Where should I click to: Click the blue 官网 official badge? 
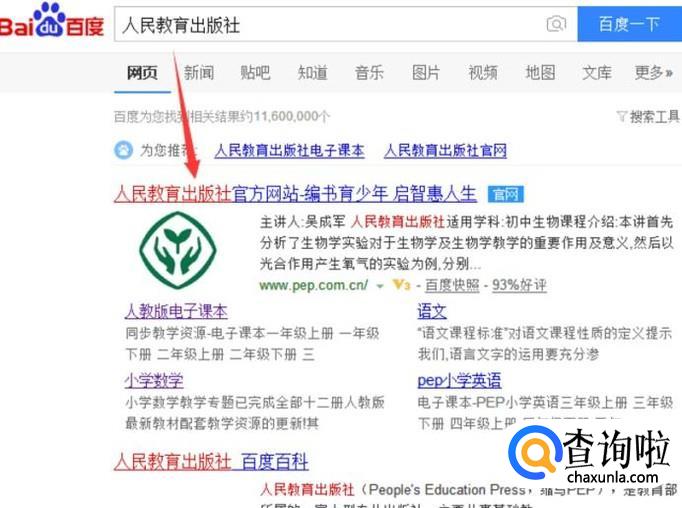click(505, 194)
